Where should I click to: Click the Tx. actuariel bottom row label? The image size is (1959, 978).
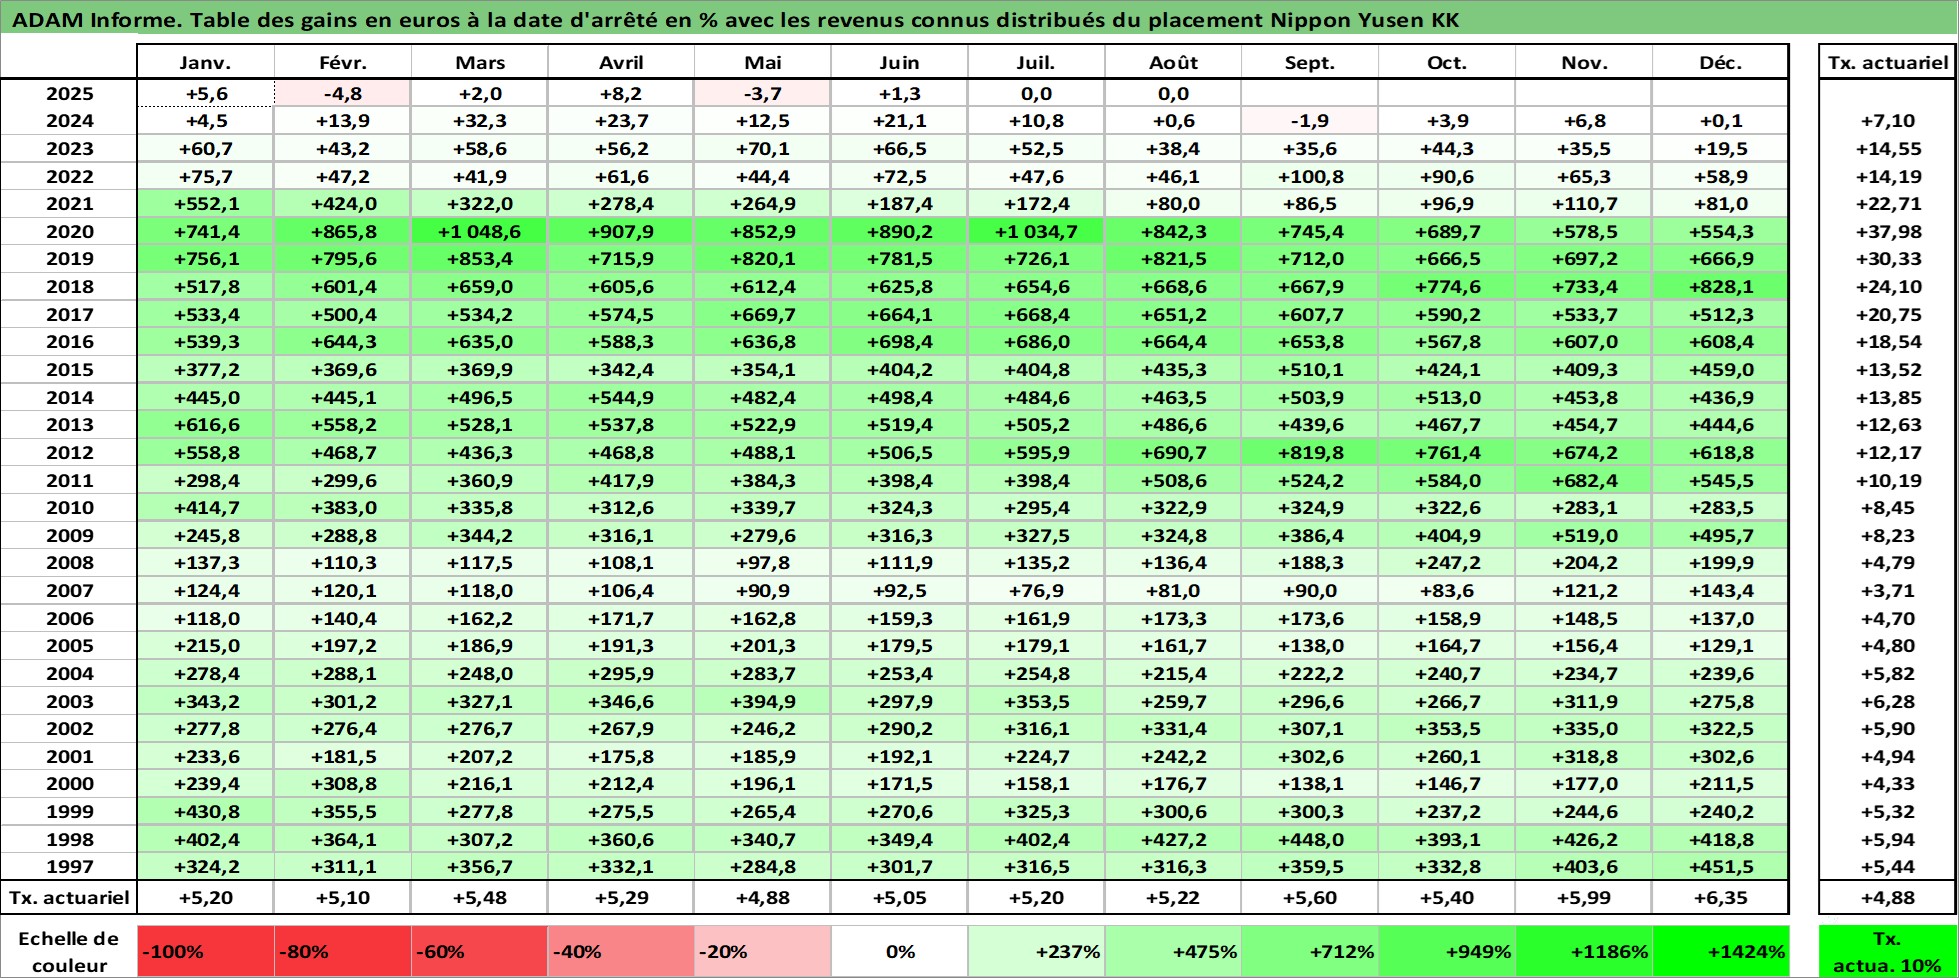[69, 897]
